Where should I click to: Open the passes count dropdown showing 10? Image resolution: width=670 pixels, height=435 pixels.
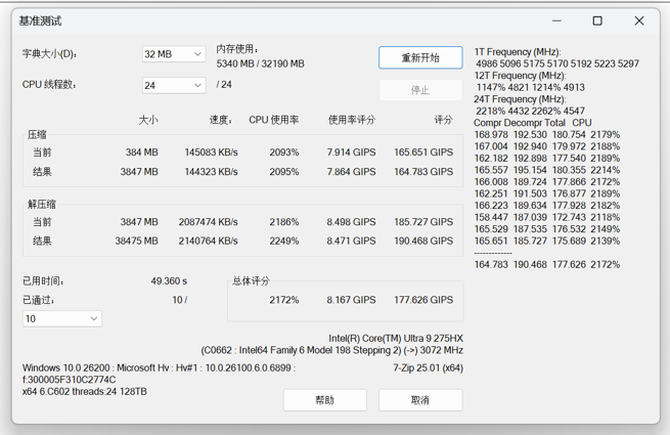coord(62,318)
